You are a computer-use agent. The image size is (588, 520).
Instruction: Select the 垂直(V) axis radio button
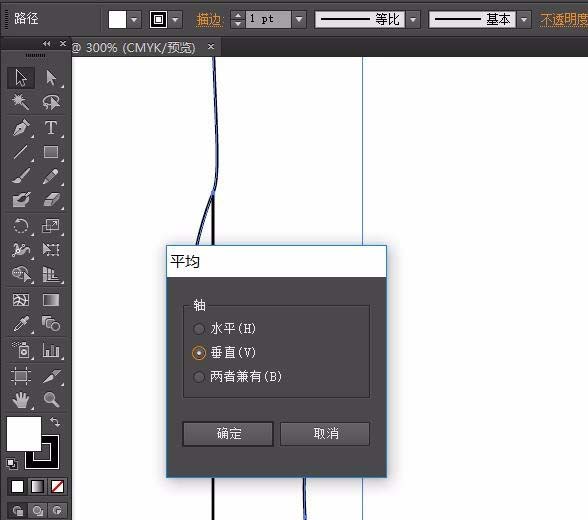point(199,353)
